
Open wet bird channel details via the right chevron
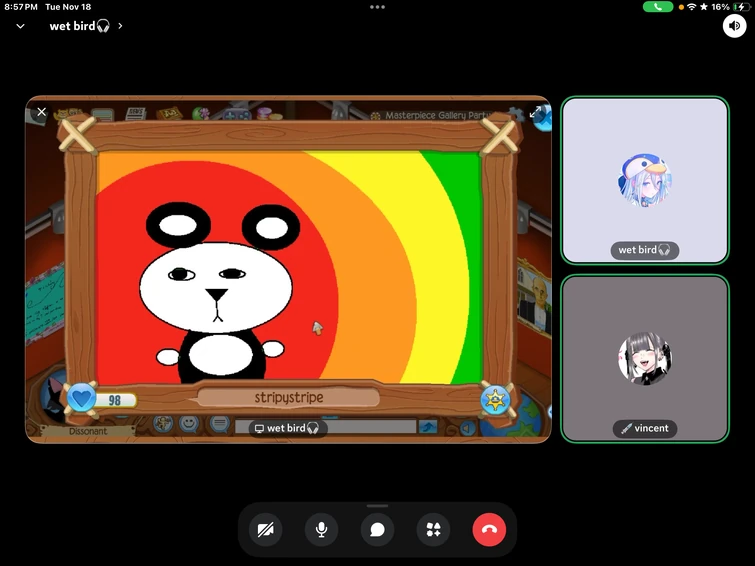(x=120, y=26)
